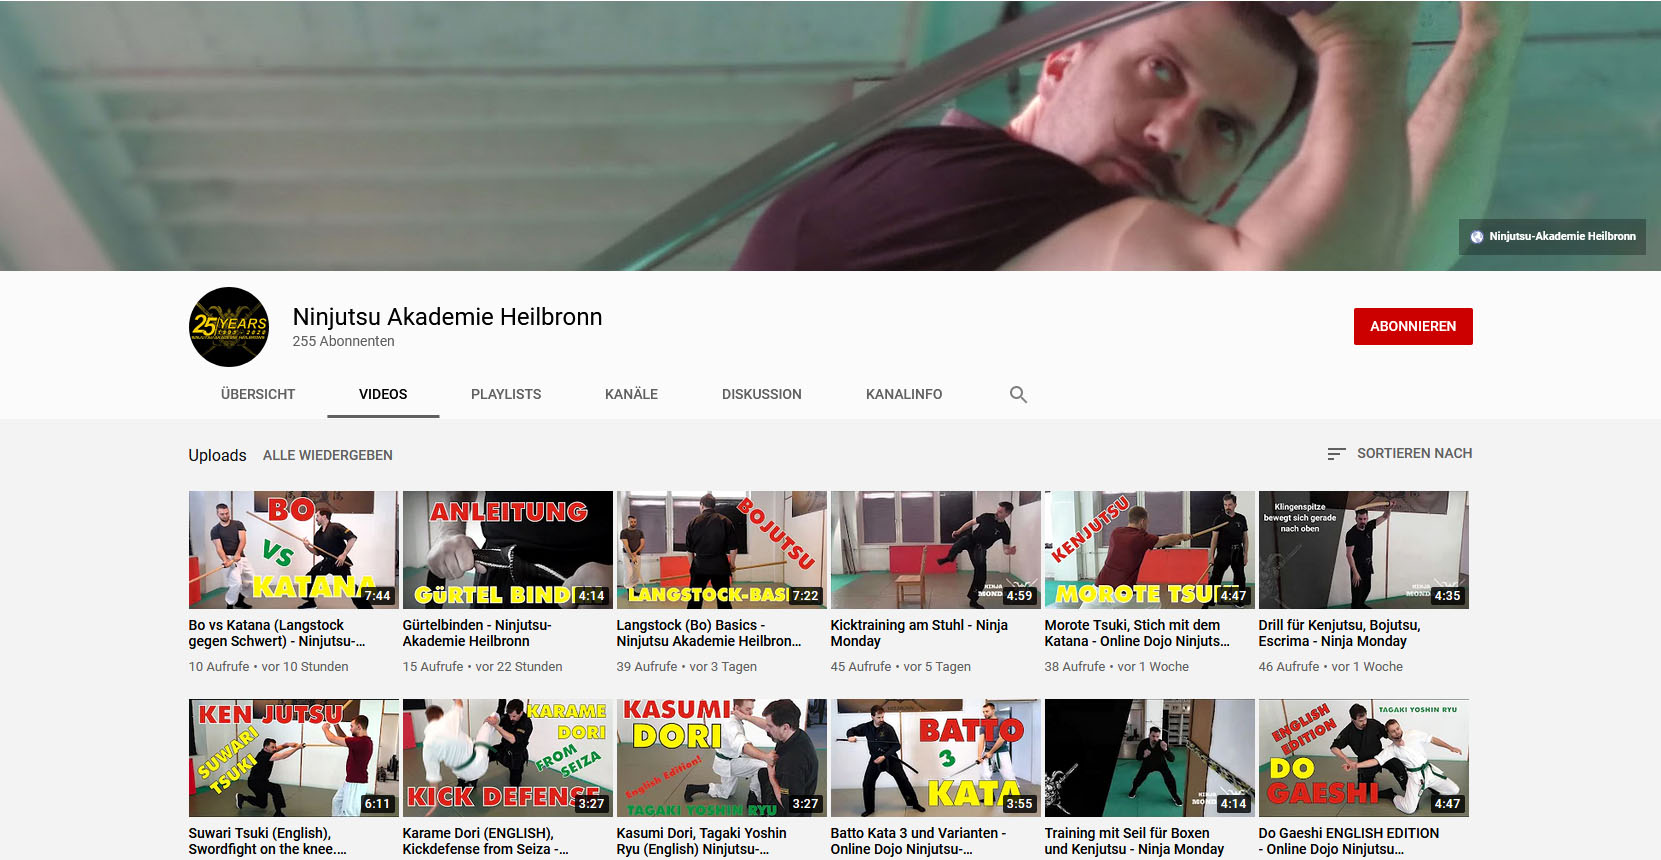The image size is (1661, 860).
Task: Play the Ken Jutsu Suwari Tsuki thumbnail
Action: [294, 758]
